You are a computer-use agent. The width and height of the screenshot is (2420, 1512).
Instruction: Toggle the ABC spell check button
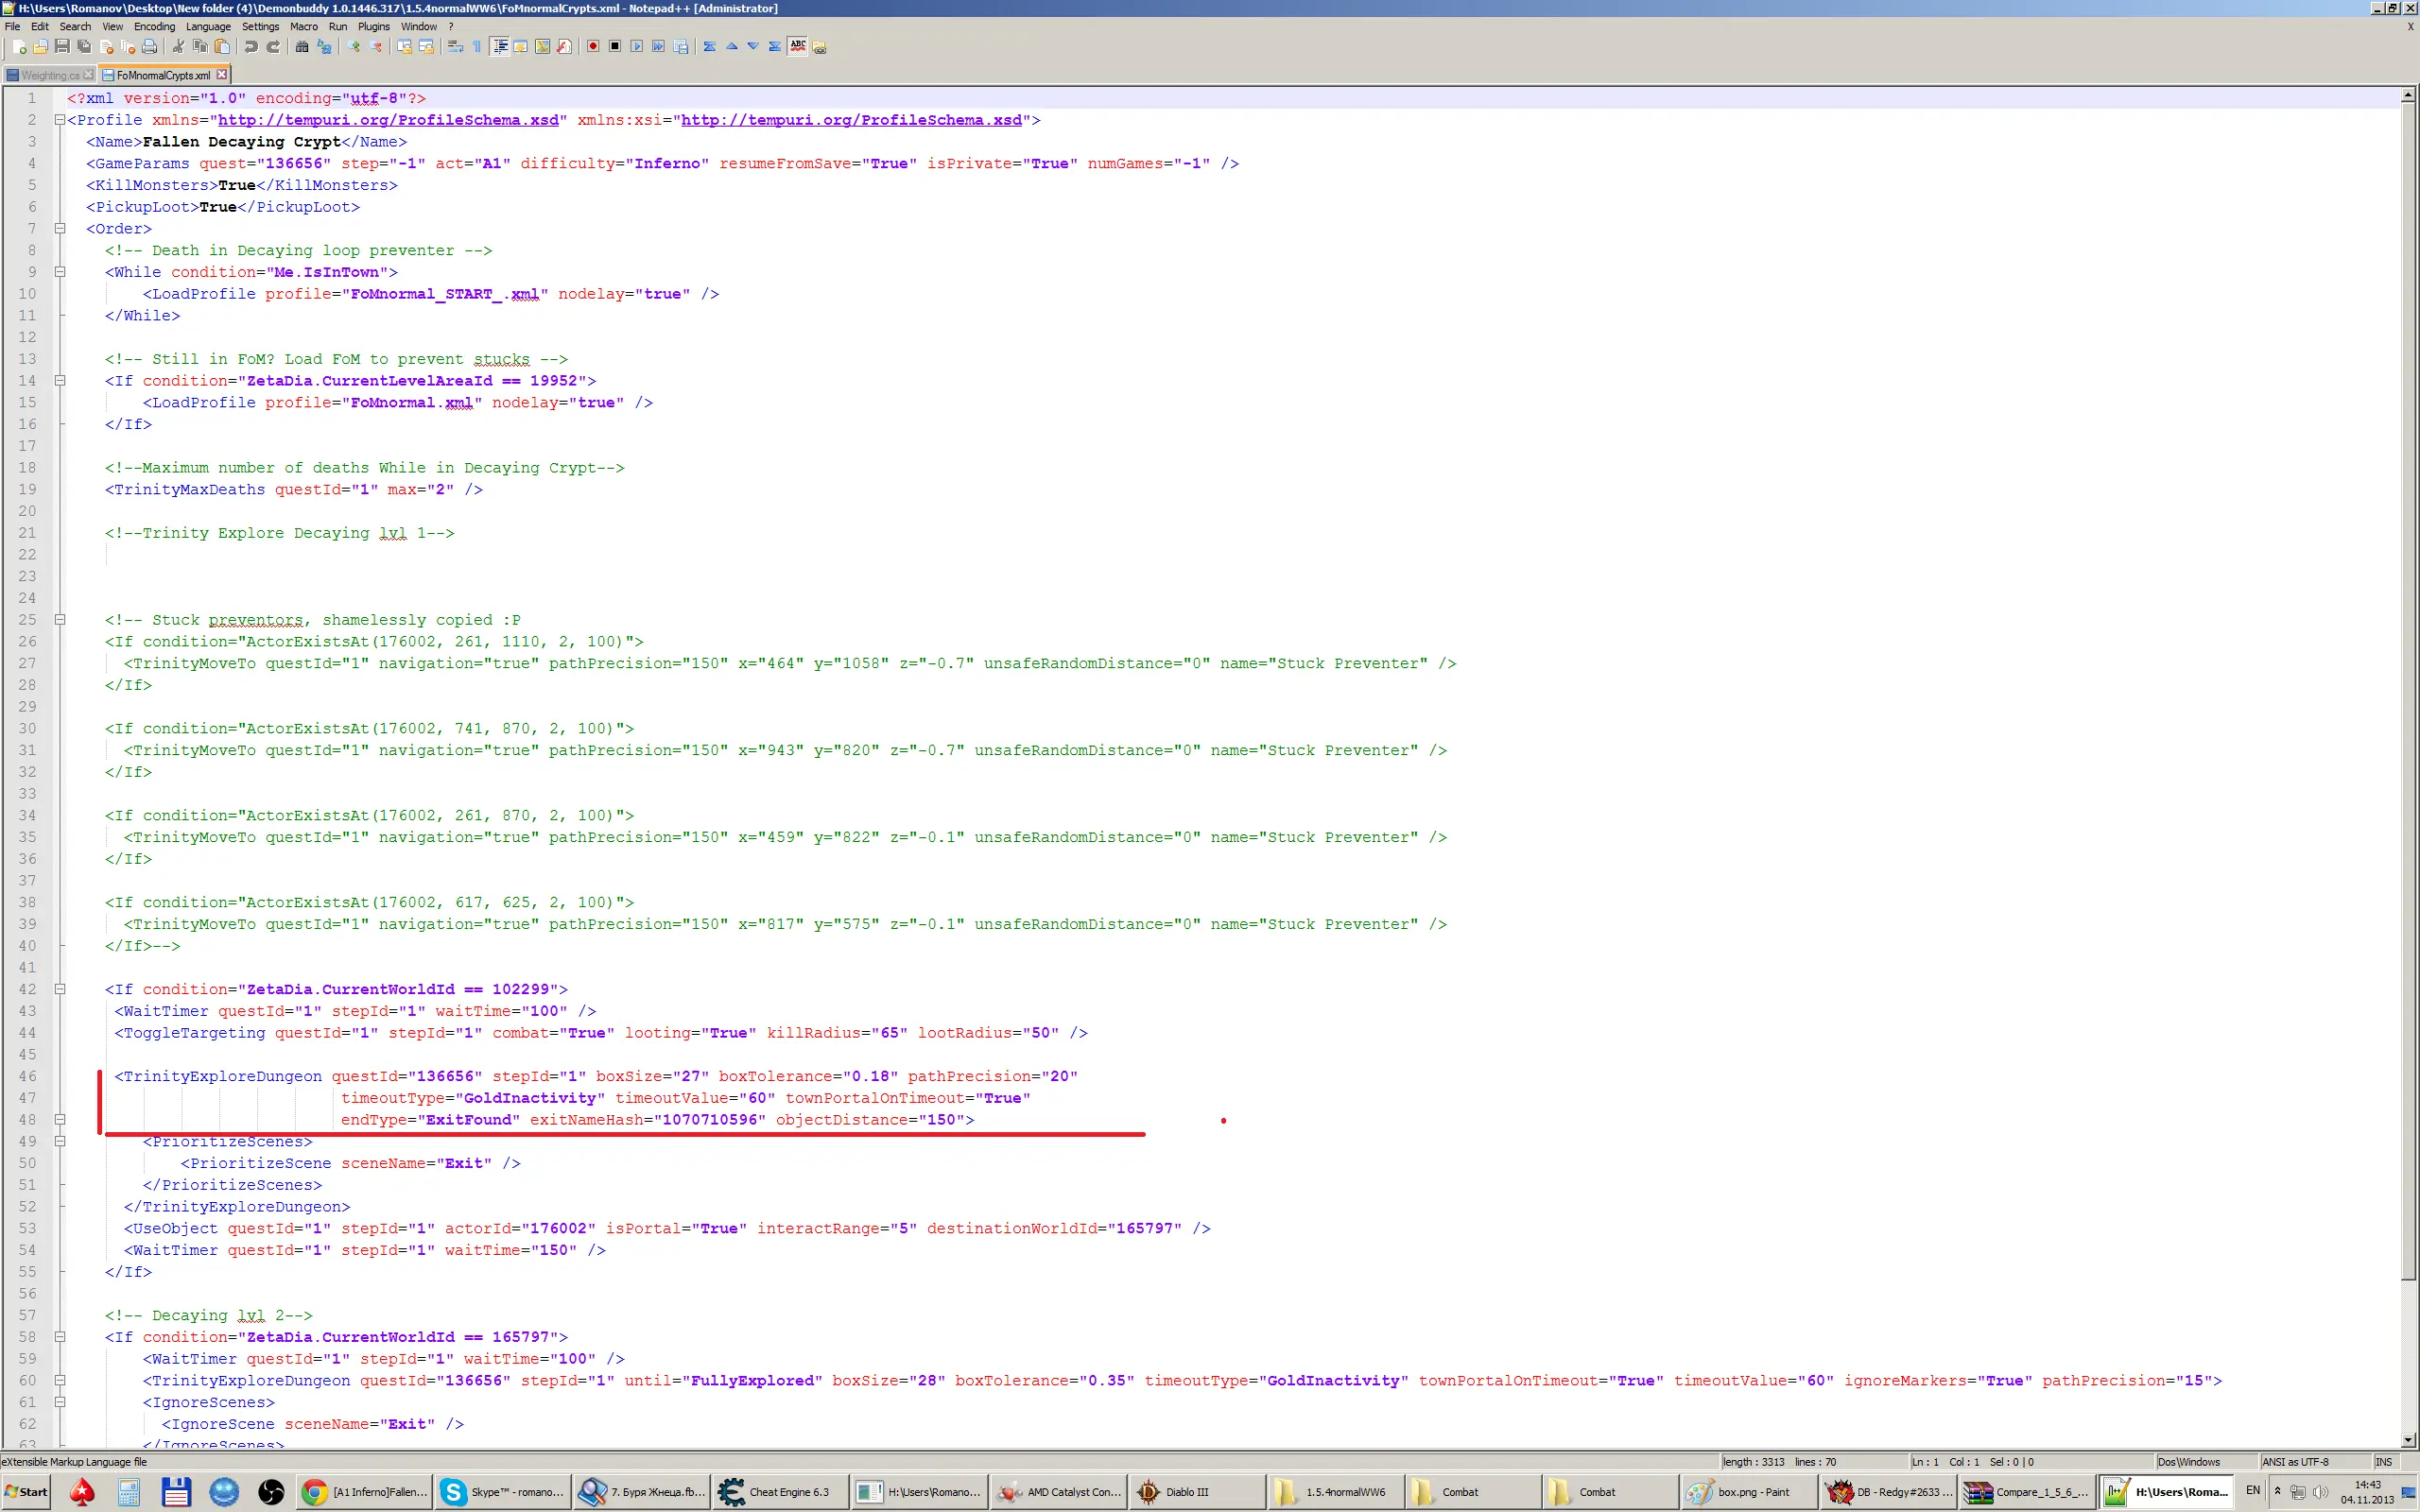[x=798, y=46]
